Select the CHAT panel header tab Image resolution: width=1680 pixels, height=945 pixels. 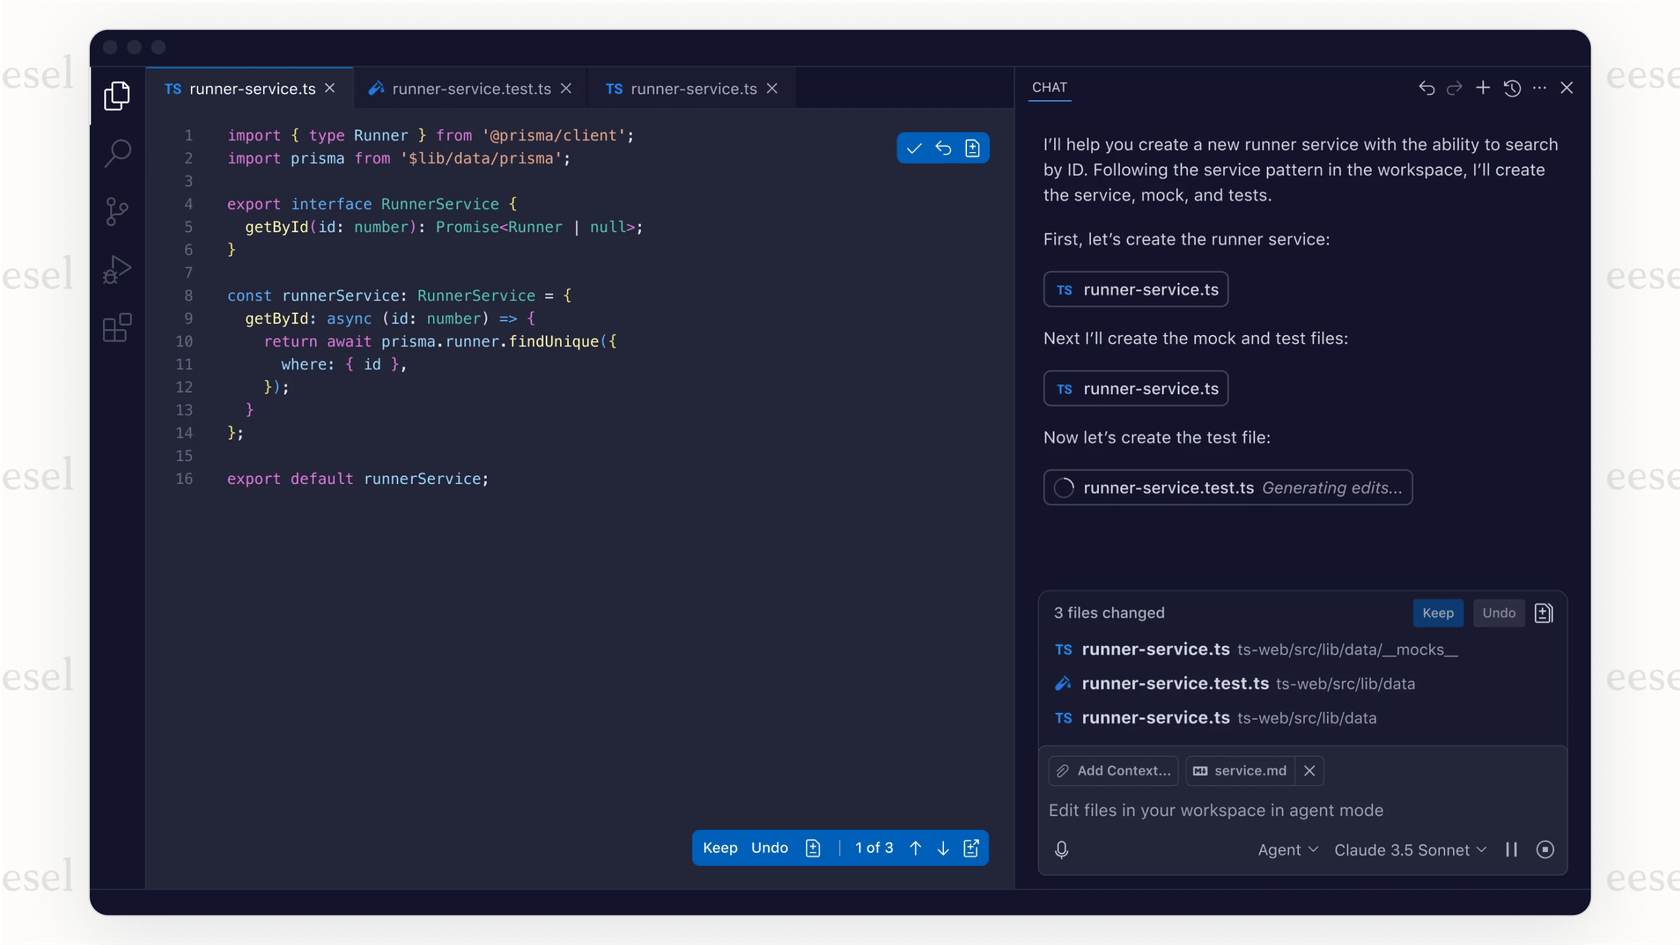1049,88
